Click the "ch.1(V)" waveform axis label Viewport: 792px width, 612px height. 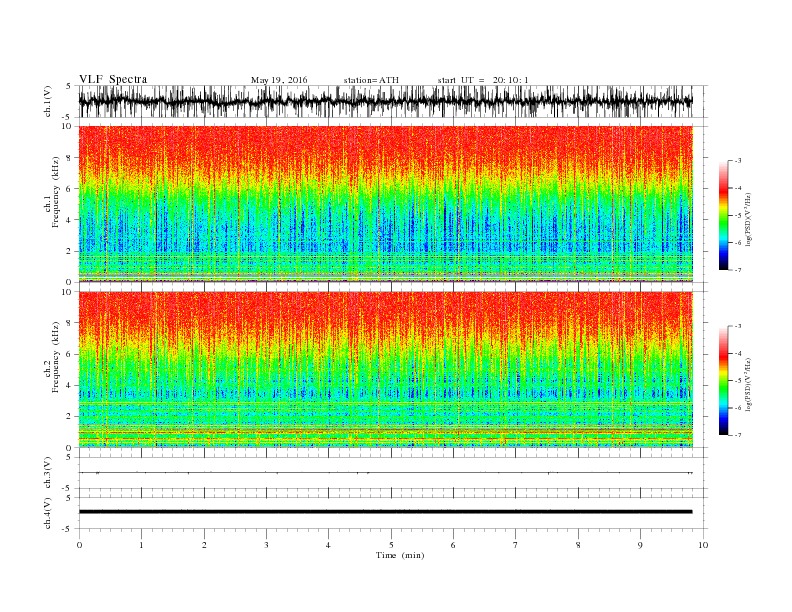[47, 101]
